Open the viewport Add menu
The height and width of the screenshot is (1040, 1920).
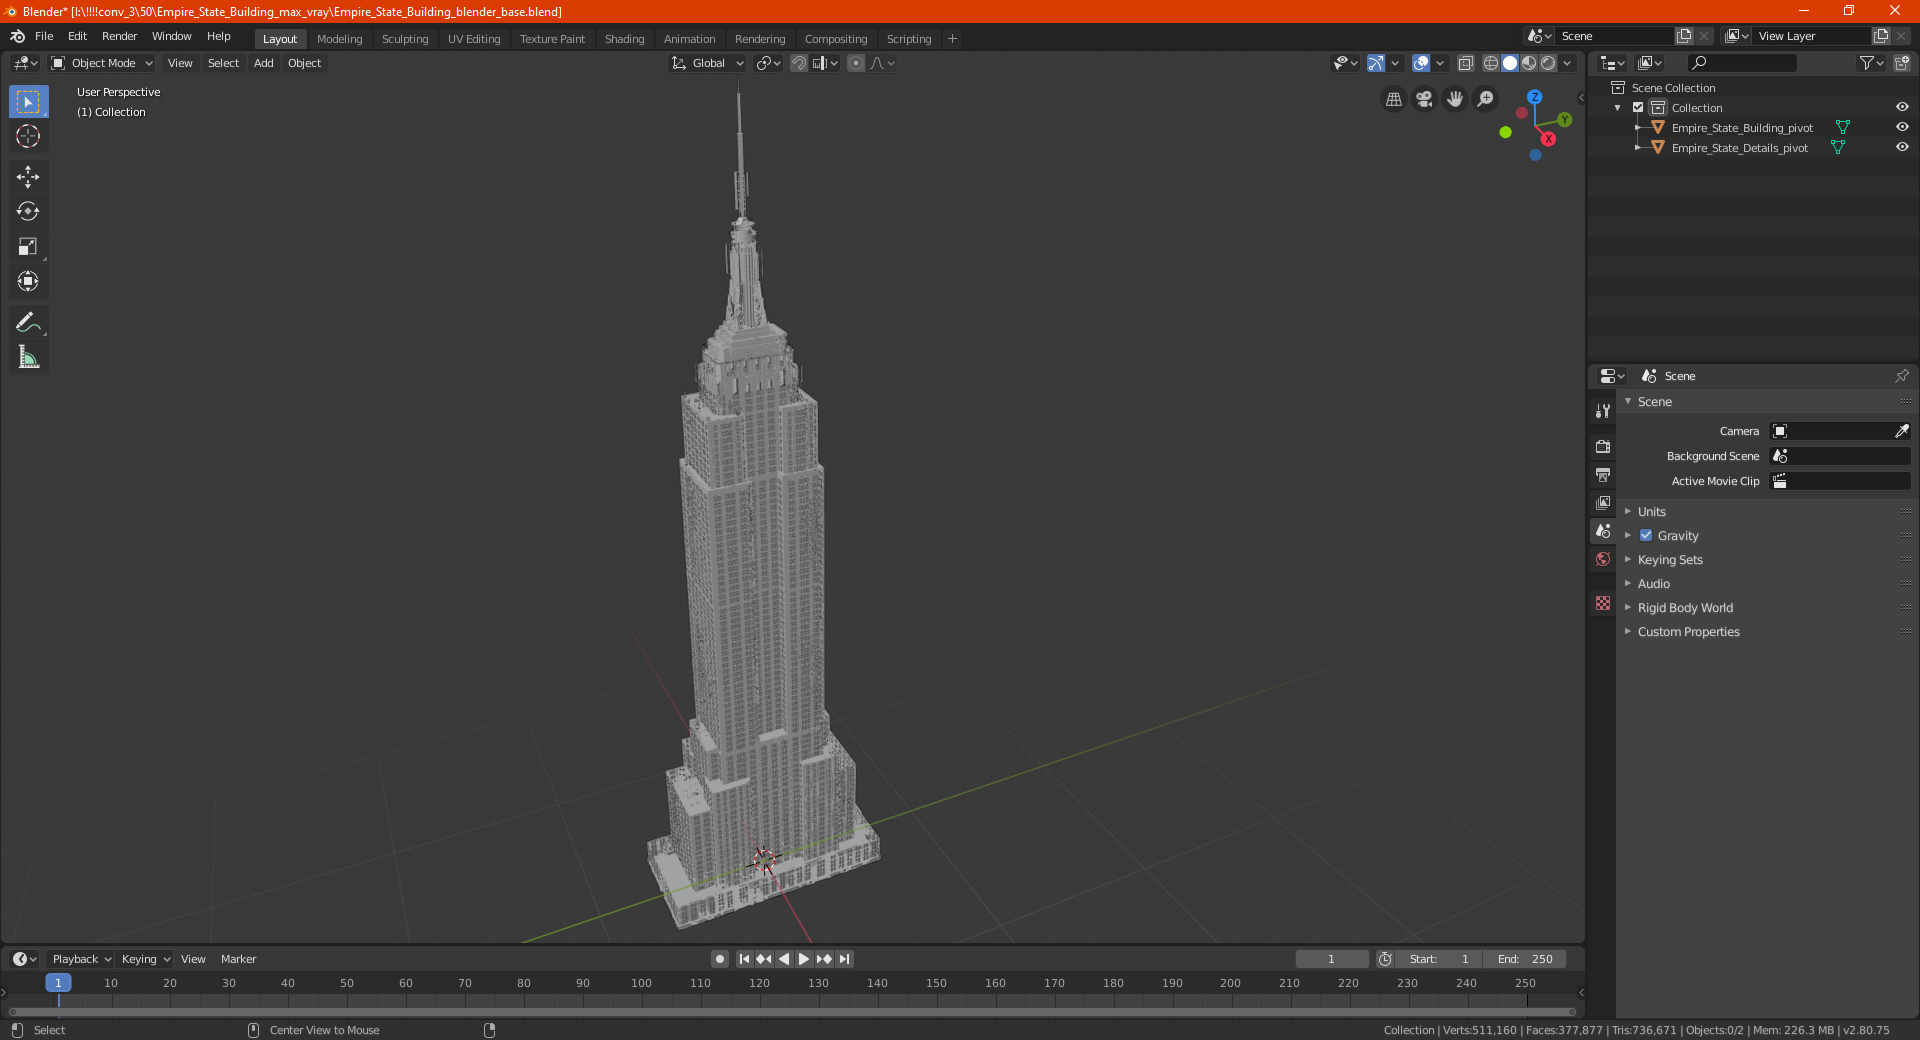pyautogui.click(x=263, y=63)
